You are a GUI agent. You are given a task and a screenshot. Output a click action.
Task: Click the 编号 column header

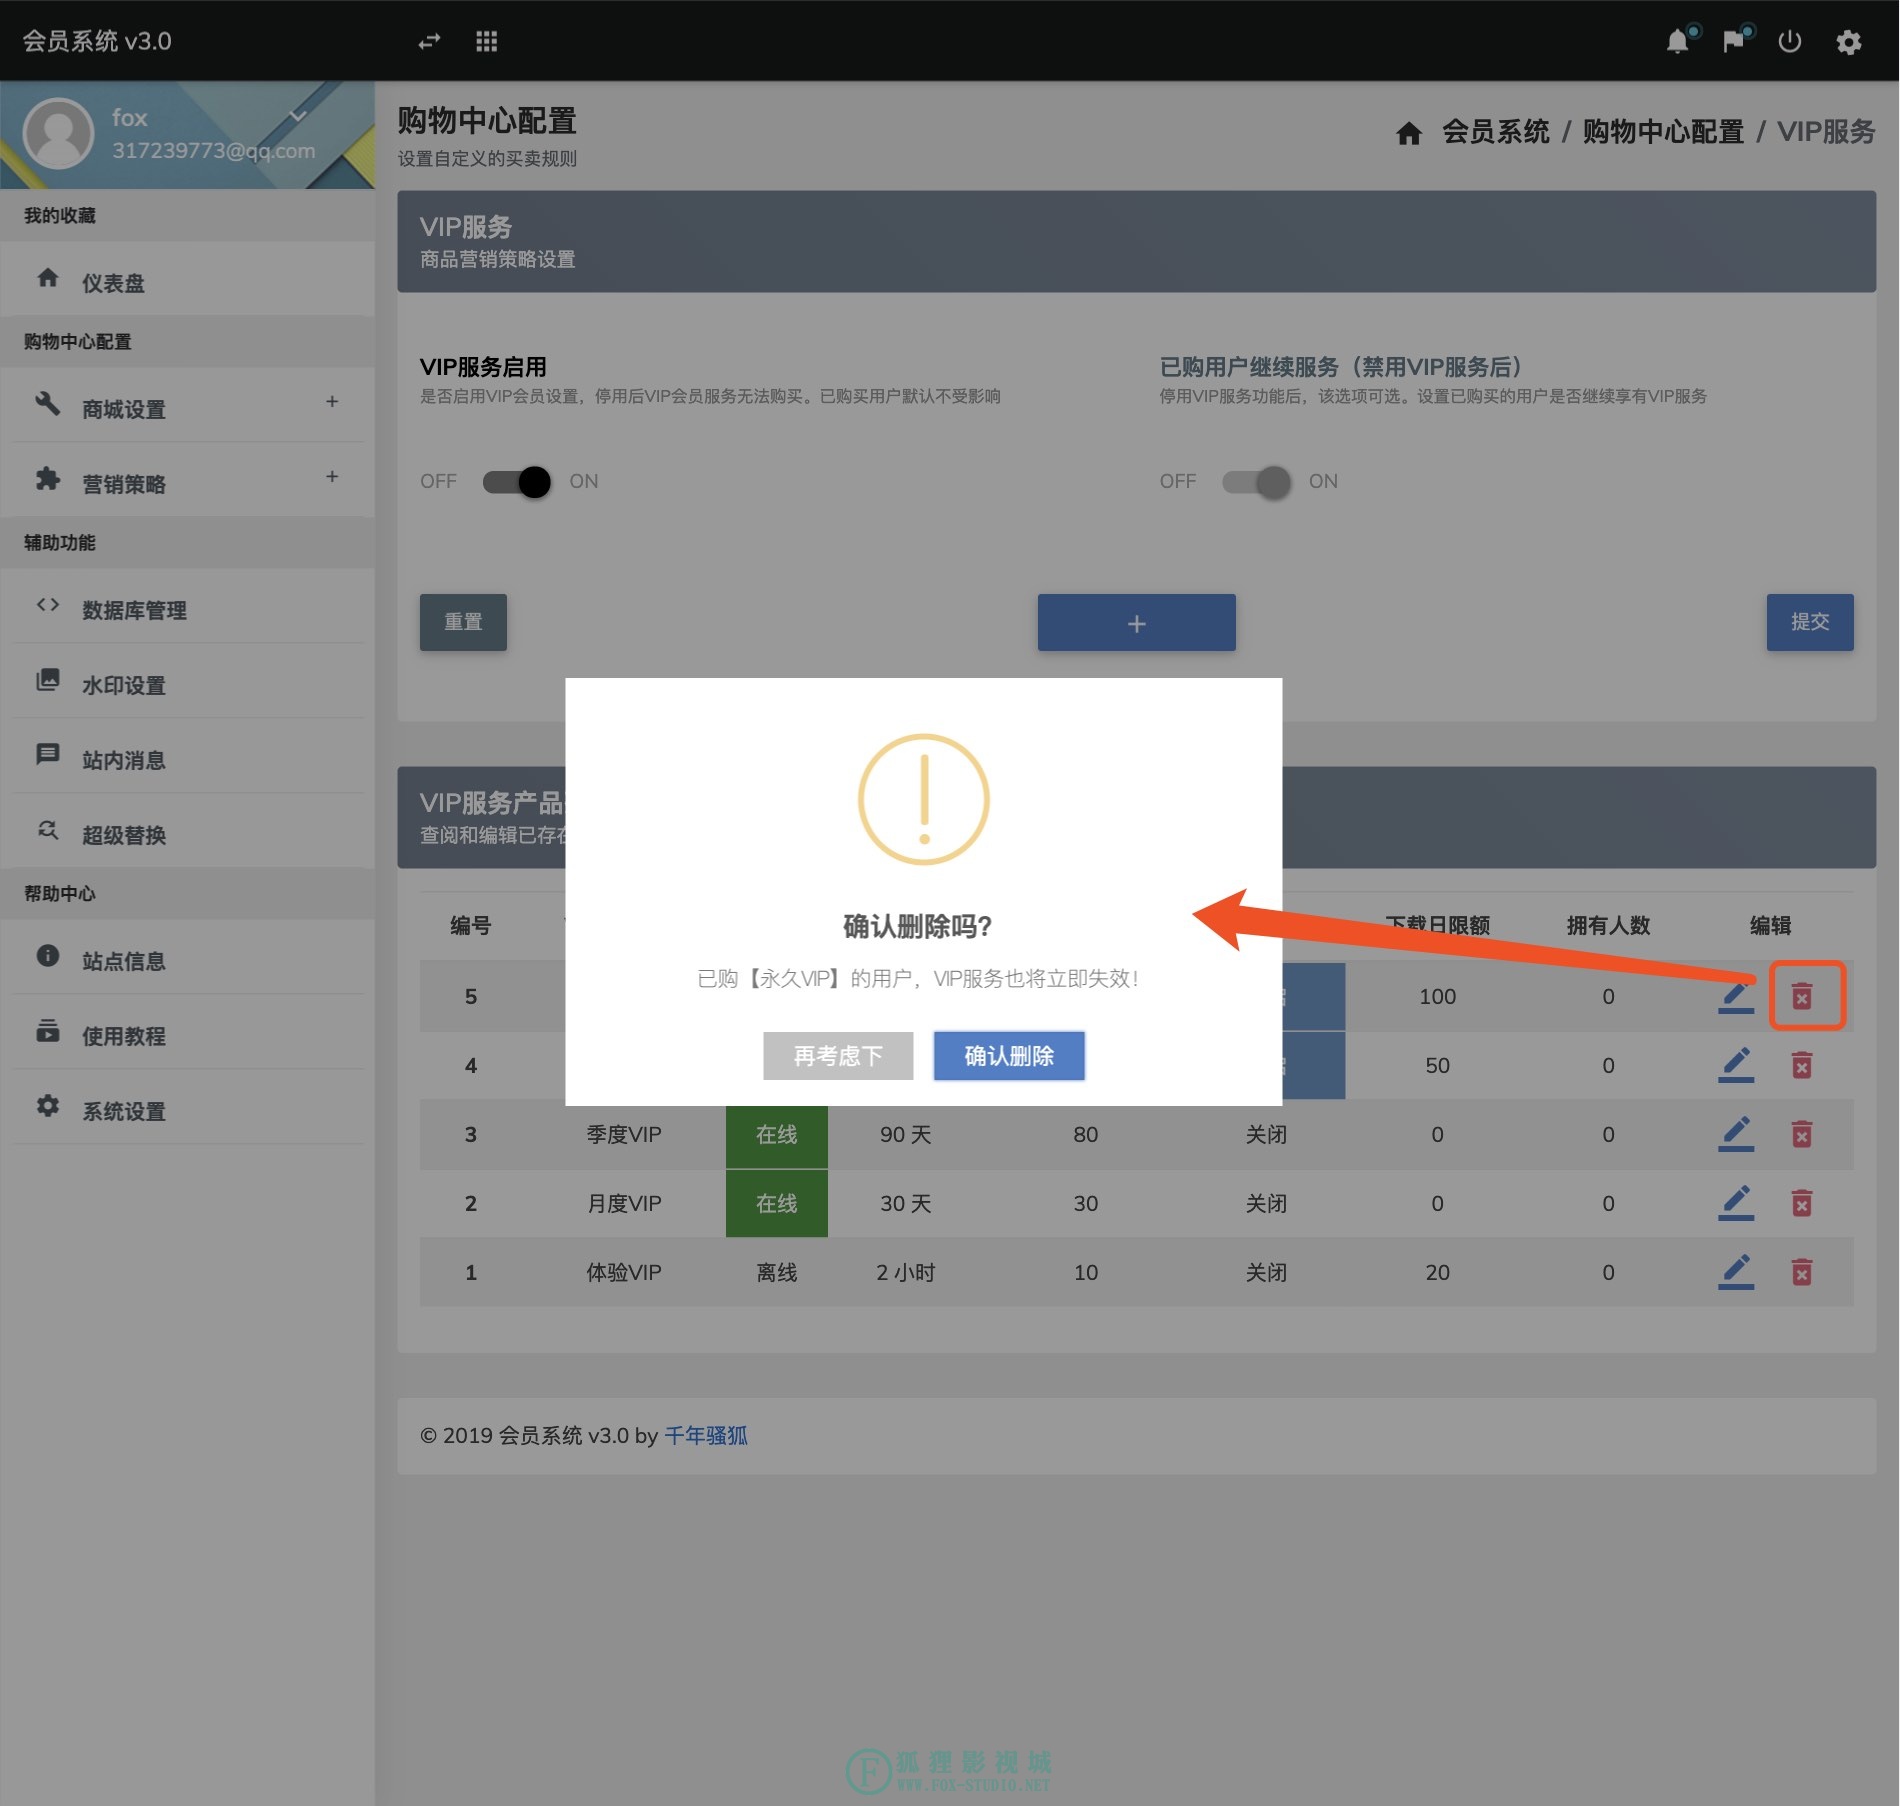pos(470,925)
